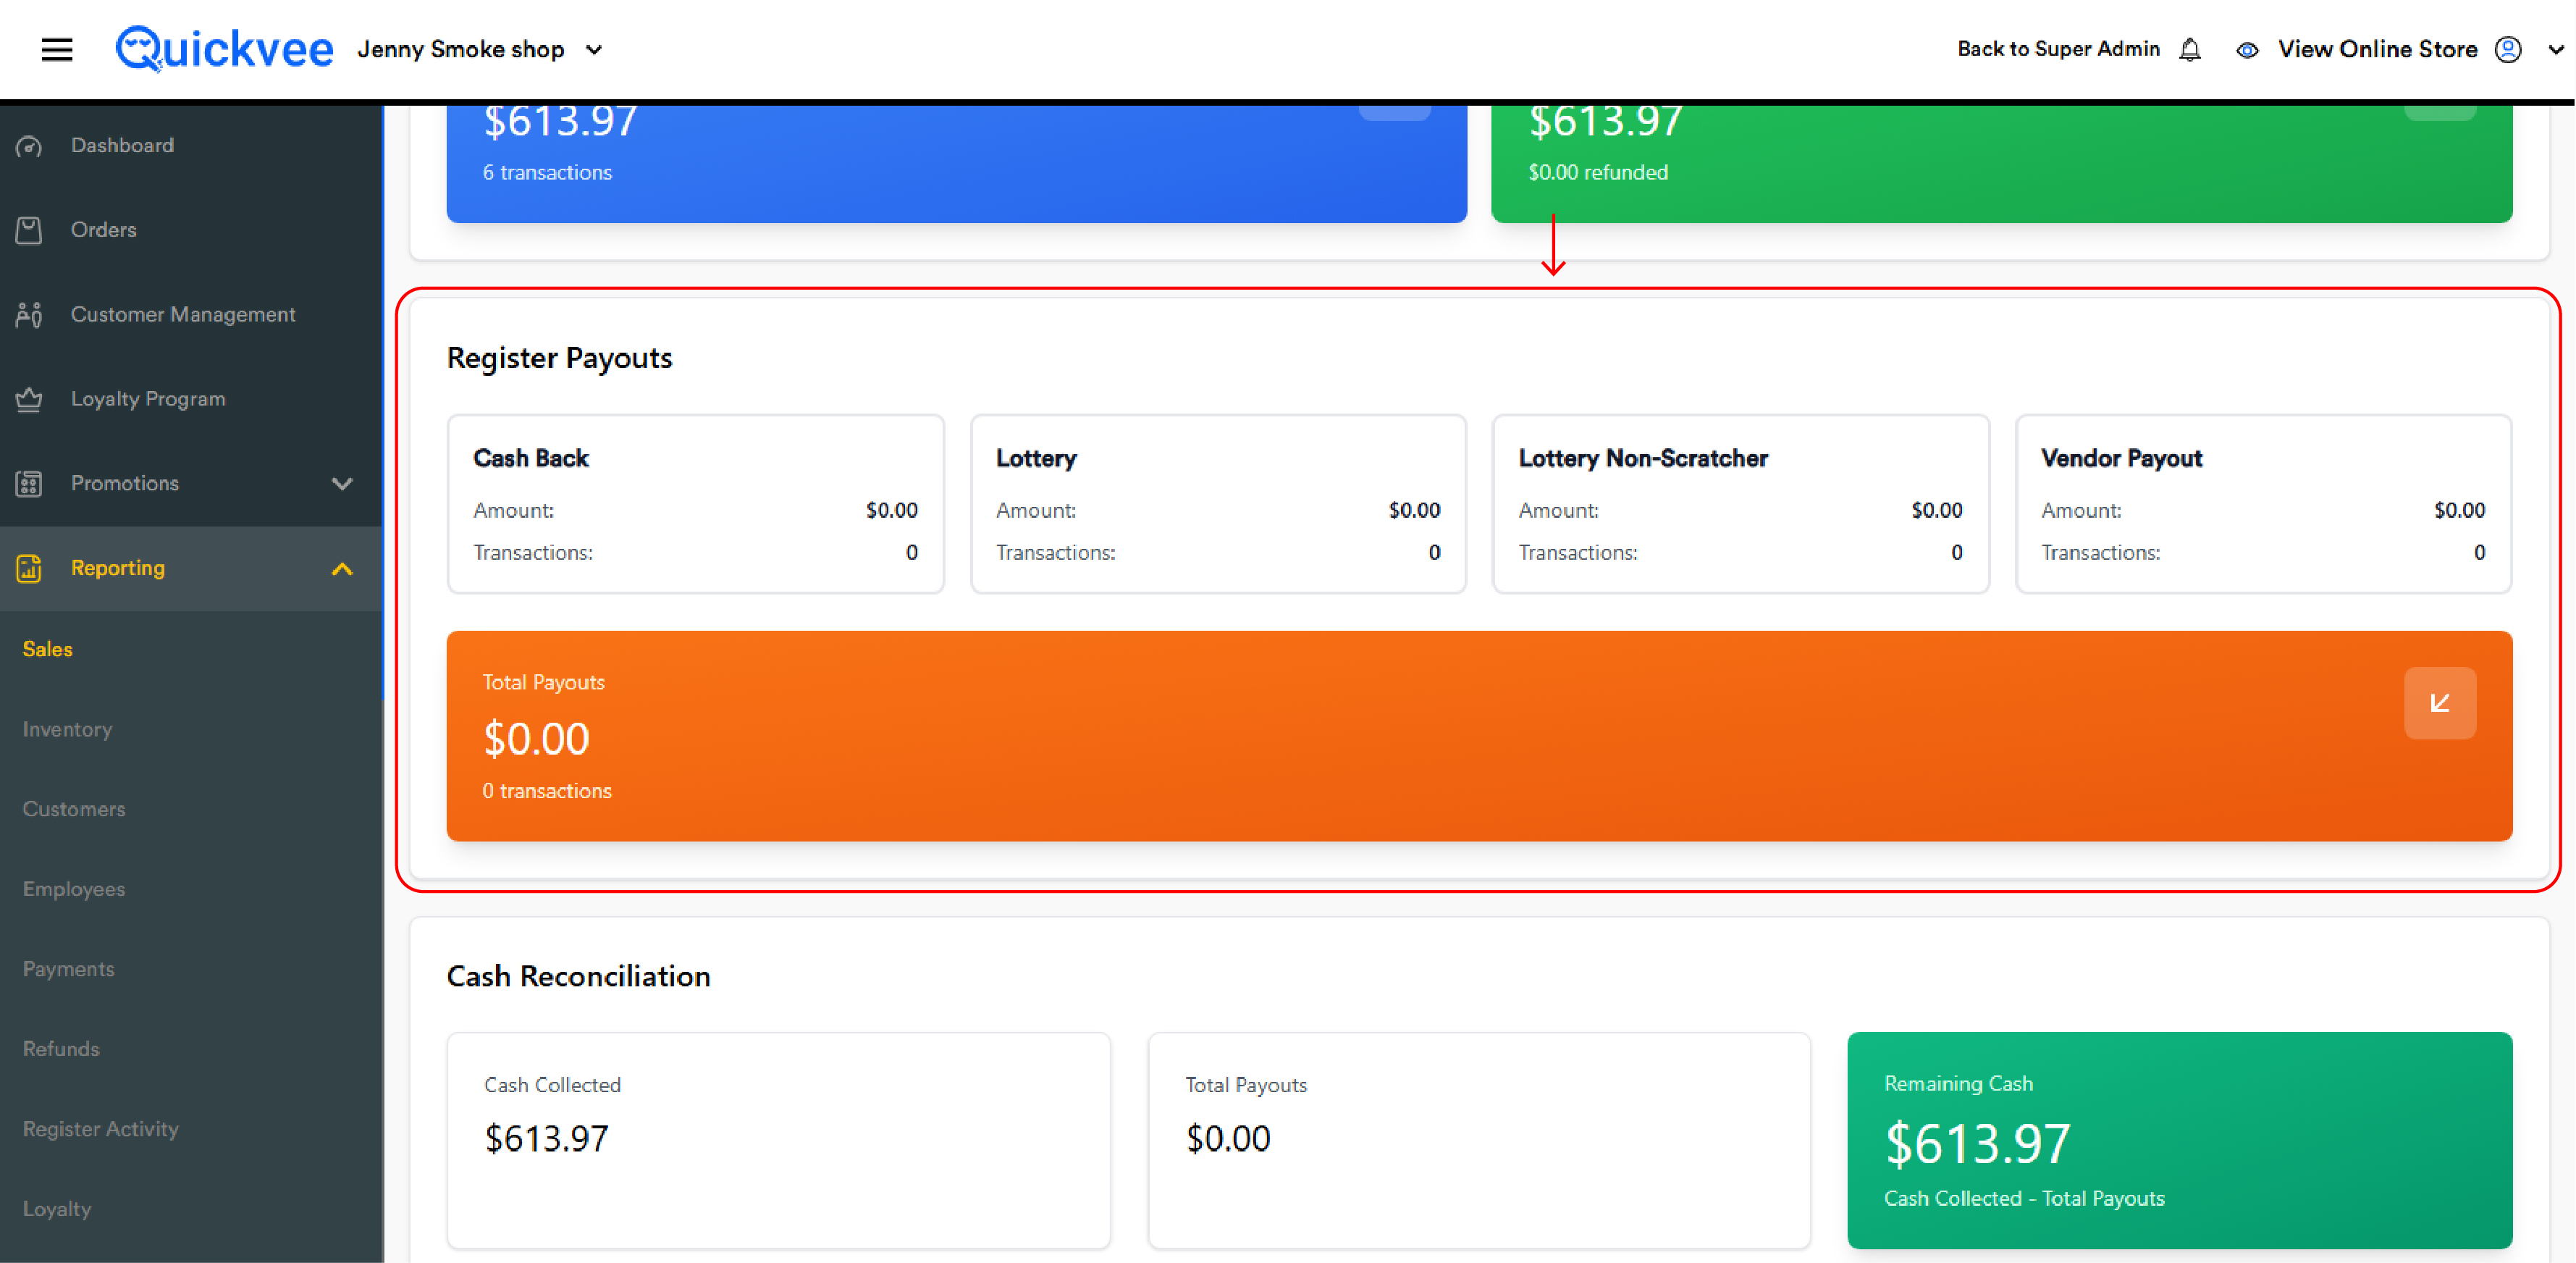Viewport: 2576px width, 1263px height.
Task: Expand the Promotions submenu chevron
Action: [x=342, y=484]
